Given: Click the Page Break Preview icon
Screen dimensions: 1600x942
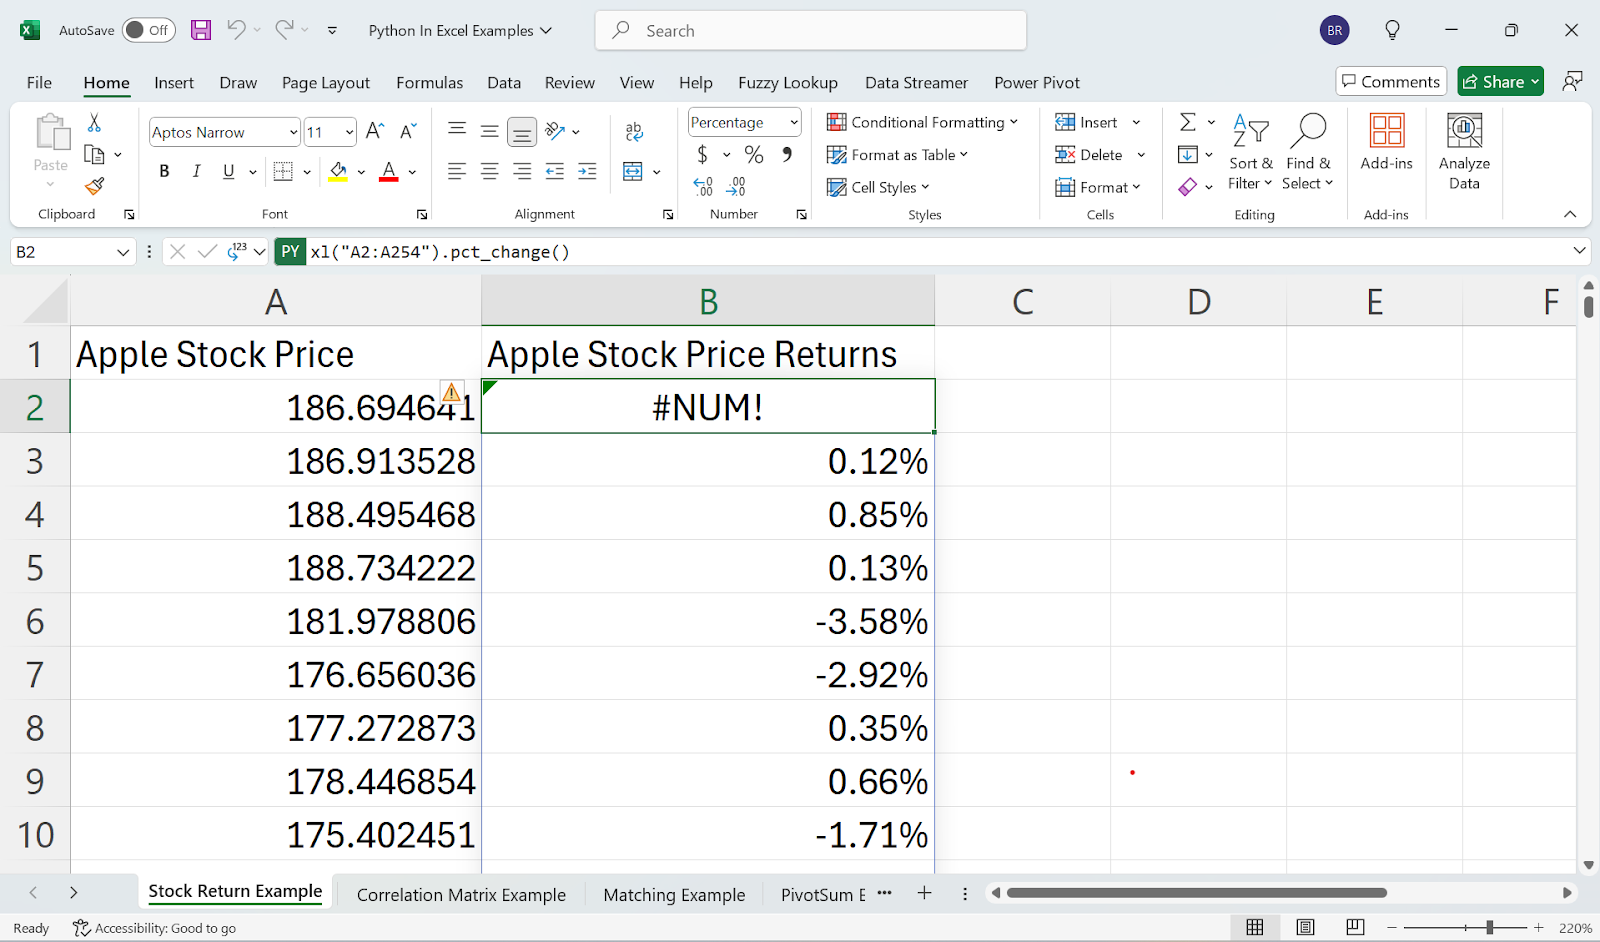Looking at the screenshot, I should pyautogui.click(x=1355, y=927).
